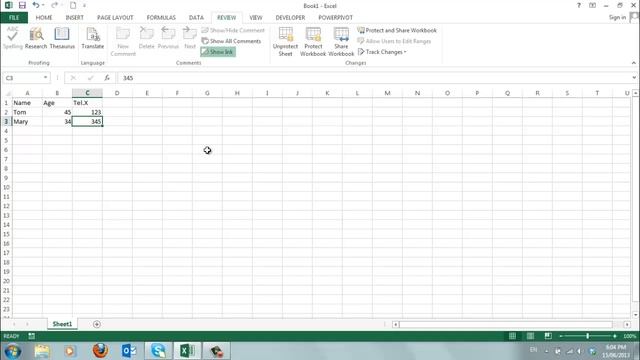Switch to the FORMULAS tab
Viewport: 640px width, 360px height.
click(x=161, y=18)
